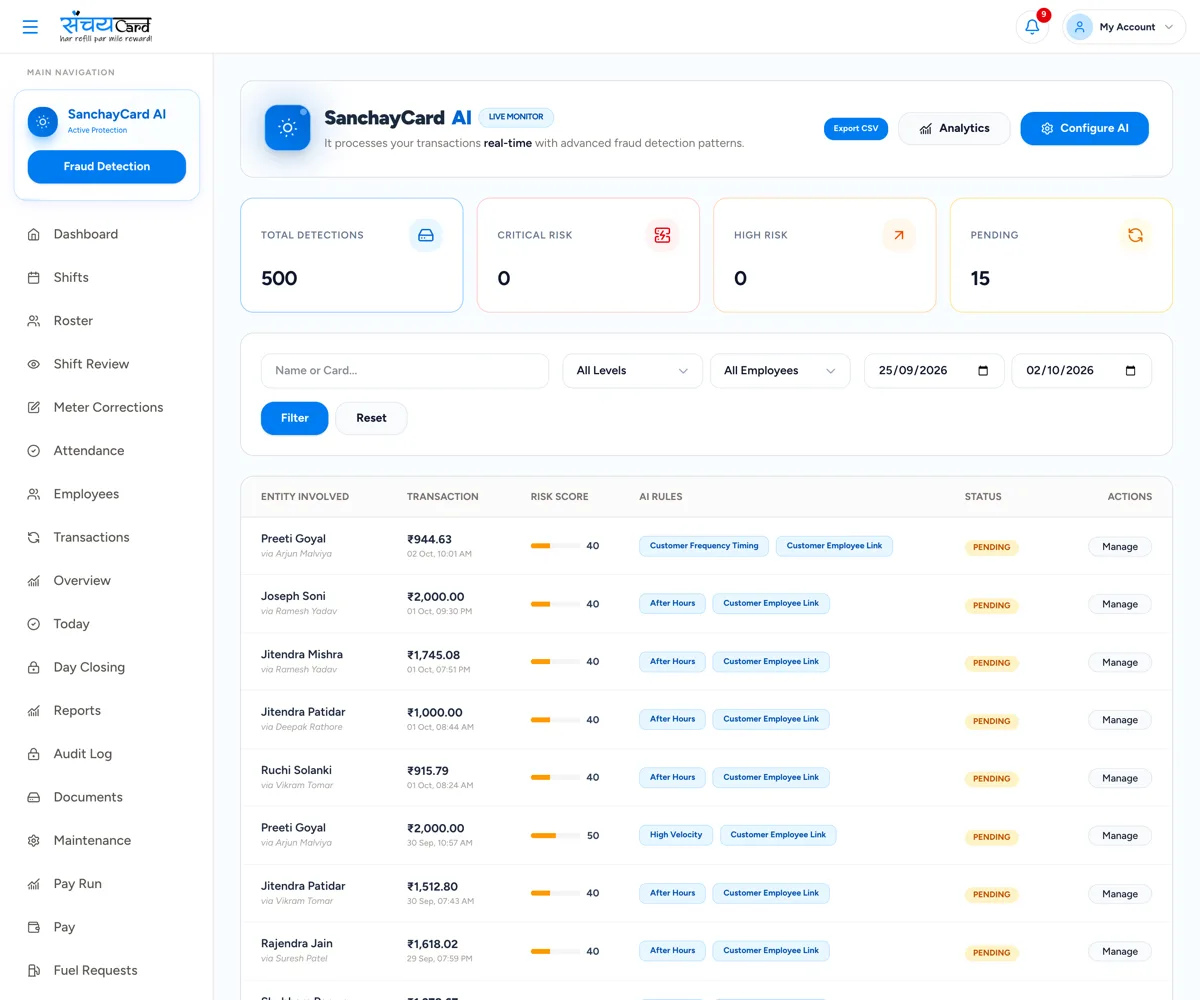This screenshot has height=1000, width=1200.
Task: Click the Total Detections card icon
Action: pos(426,235)
